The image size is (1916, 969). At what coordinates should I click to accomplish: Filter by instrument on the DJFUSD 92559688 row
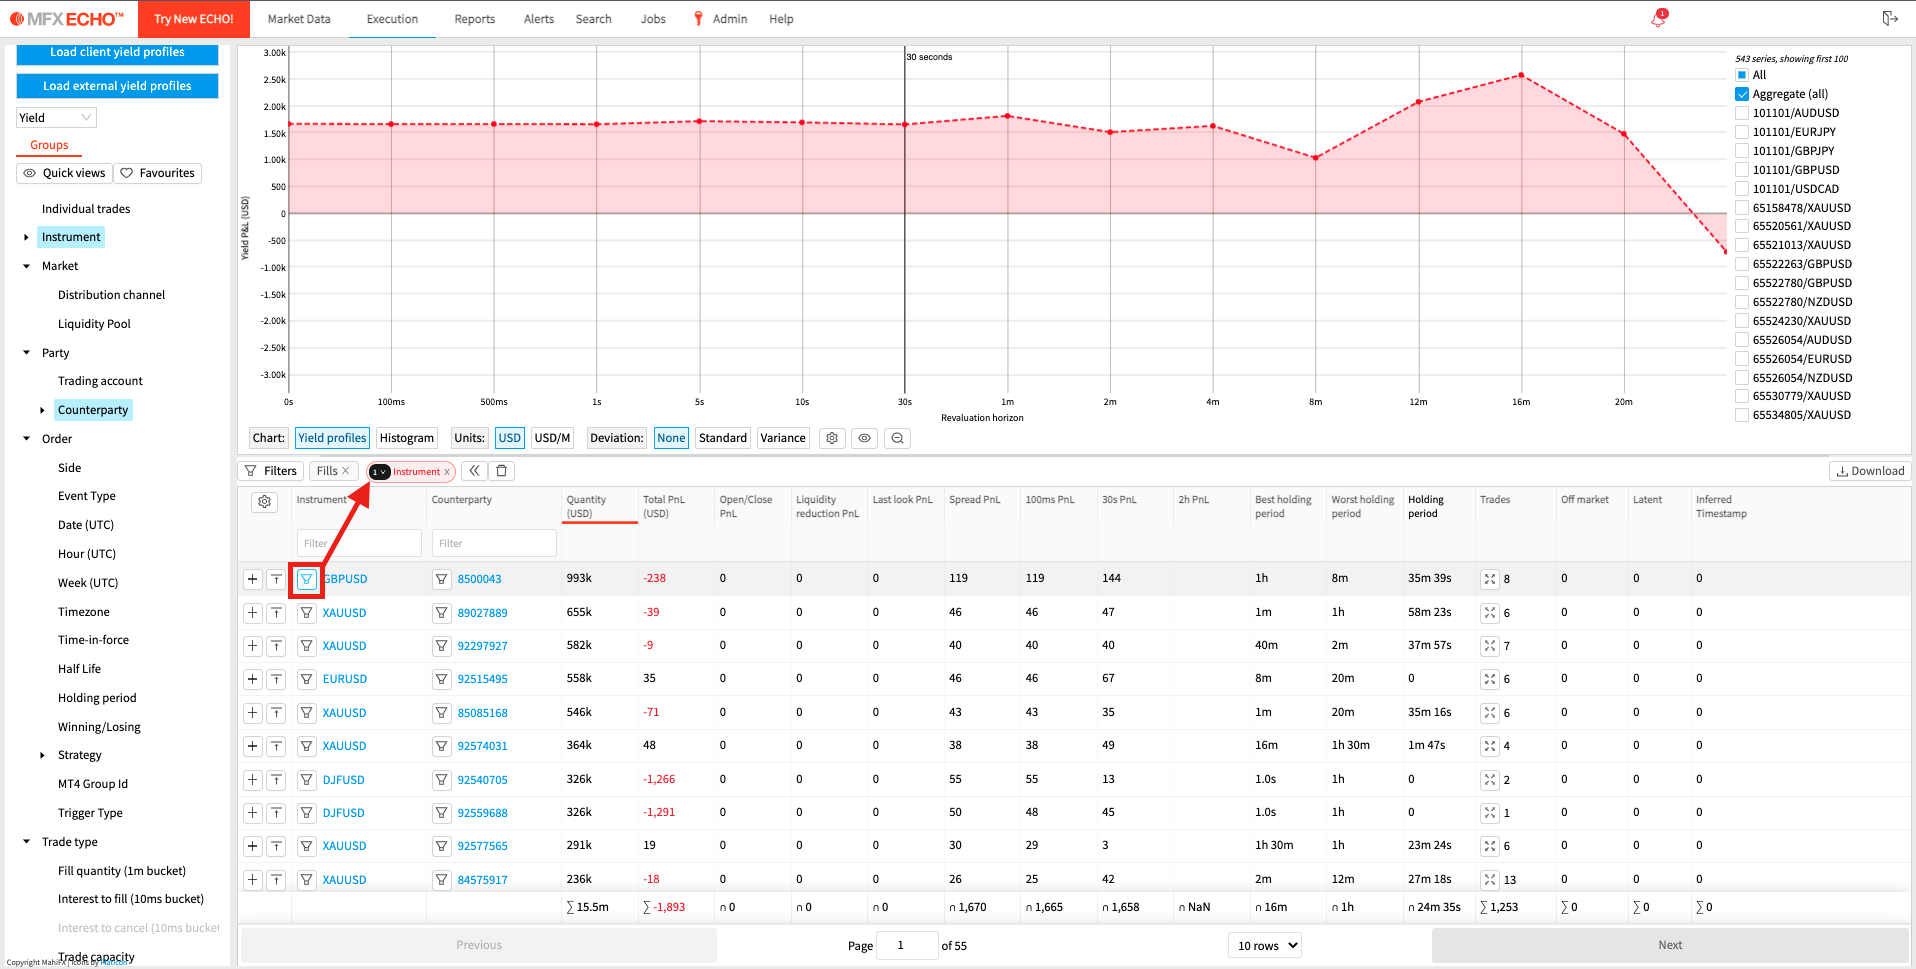pos(307,813)
